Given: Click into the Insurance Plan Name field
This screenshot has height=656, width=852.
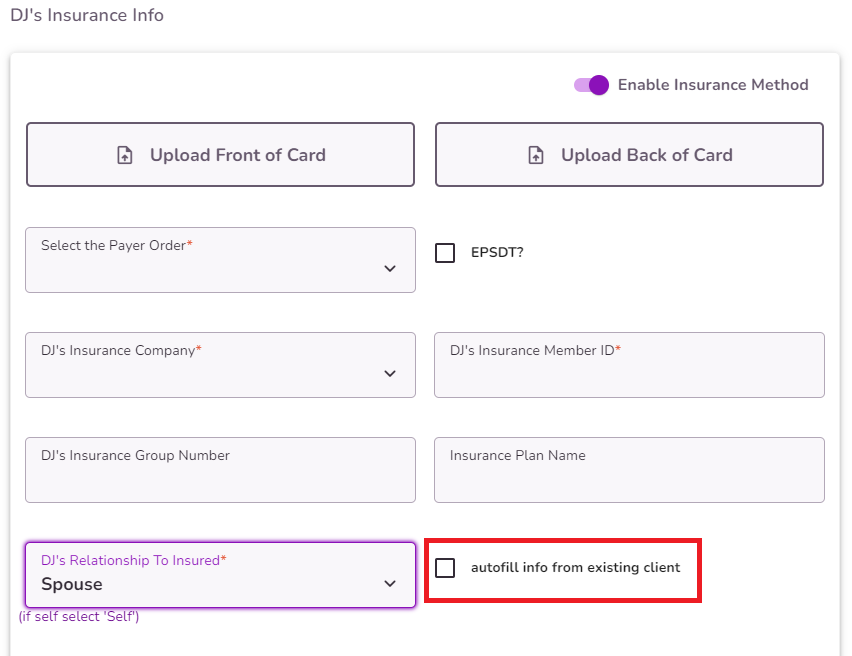Looking at the screenshot, I should [x=629, y=469].
